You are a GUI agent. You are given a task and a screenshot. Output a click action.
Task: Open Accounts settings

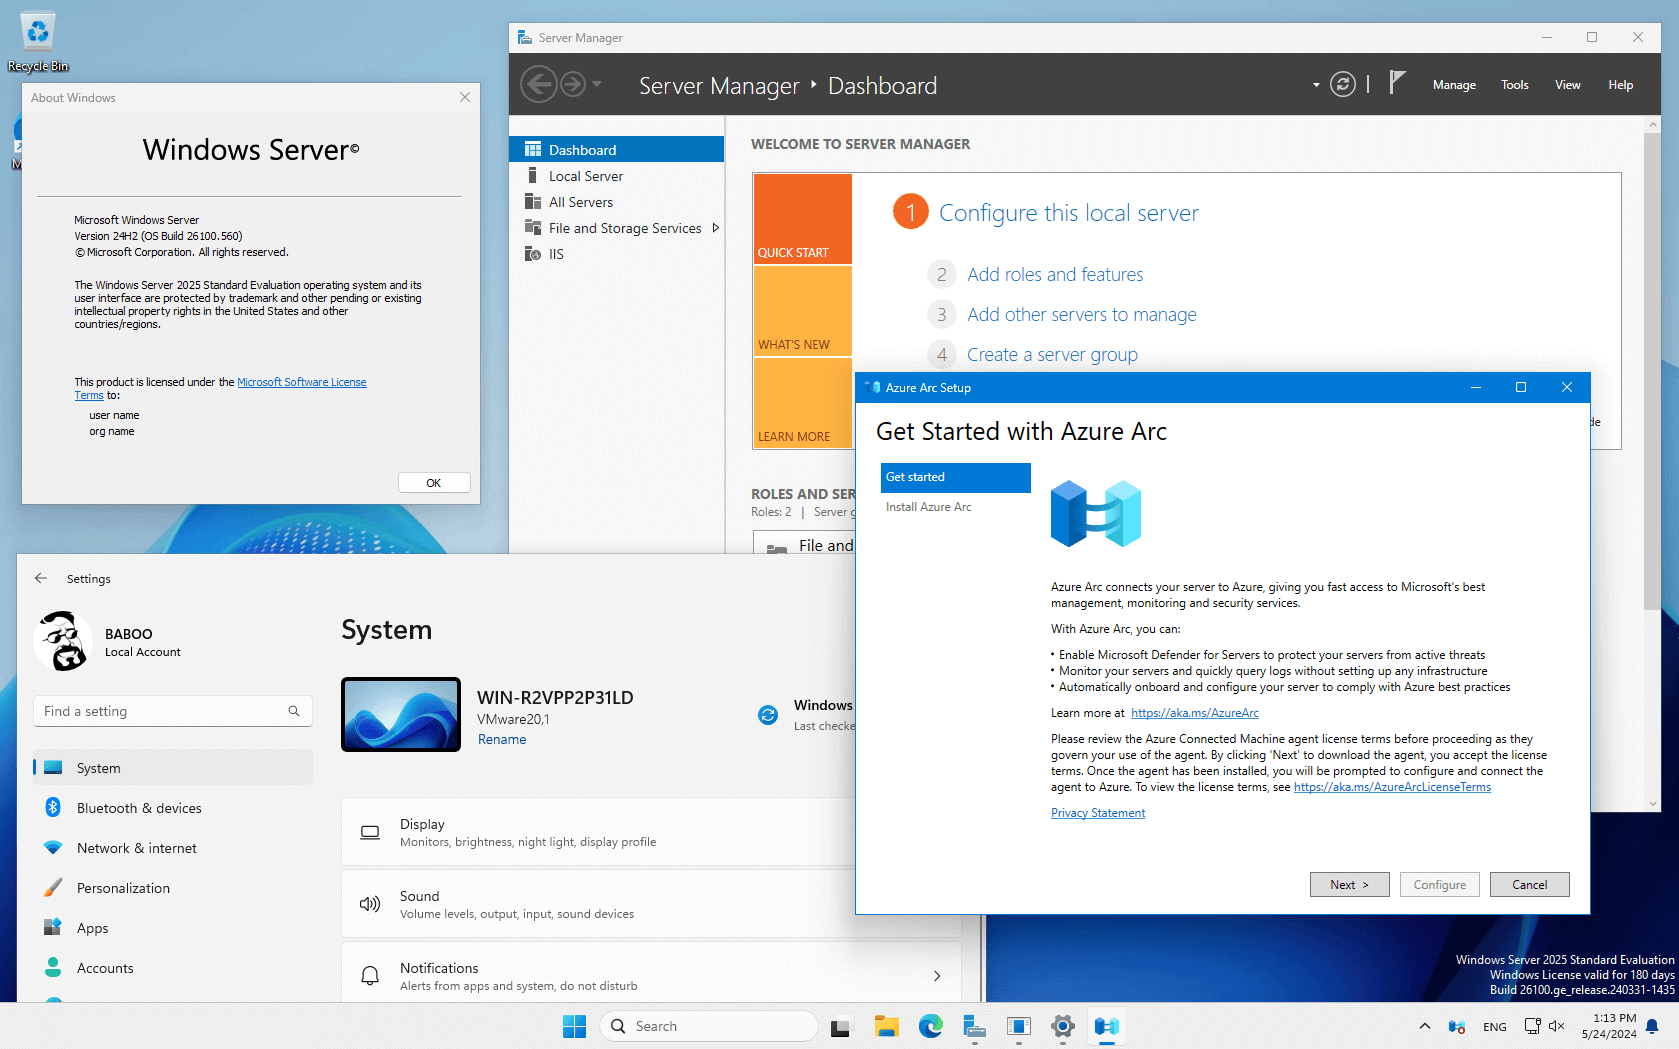(173, 967)
